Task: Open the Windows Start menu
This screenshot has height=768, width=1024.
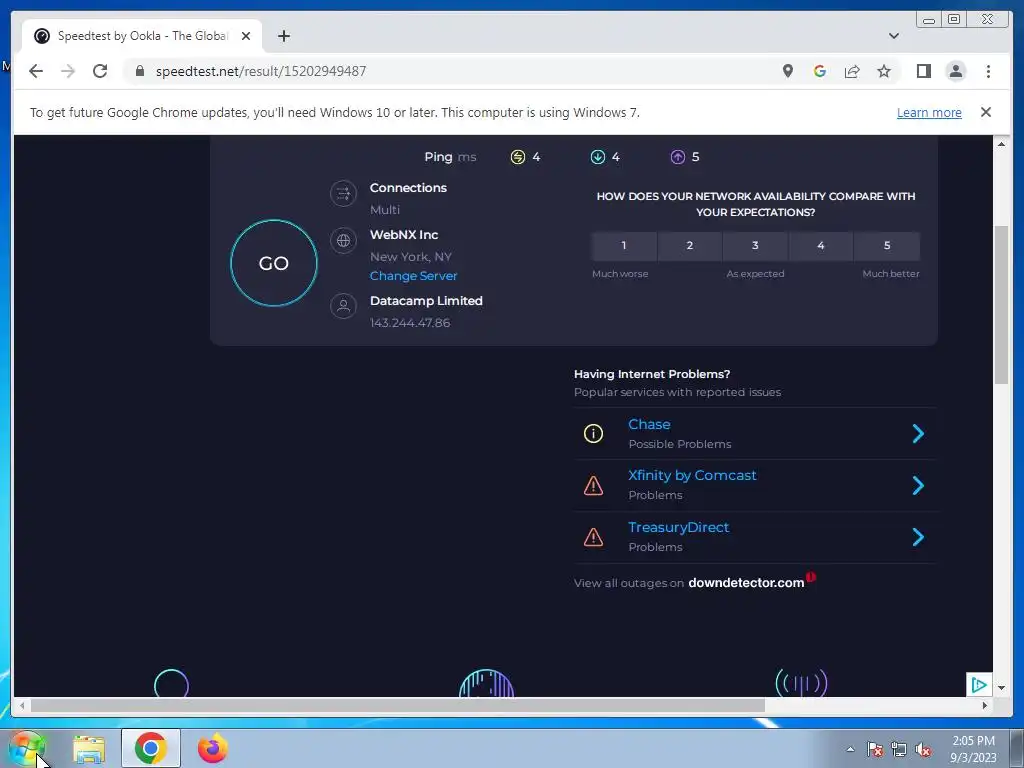Action: (x=27, y=749)
